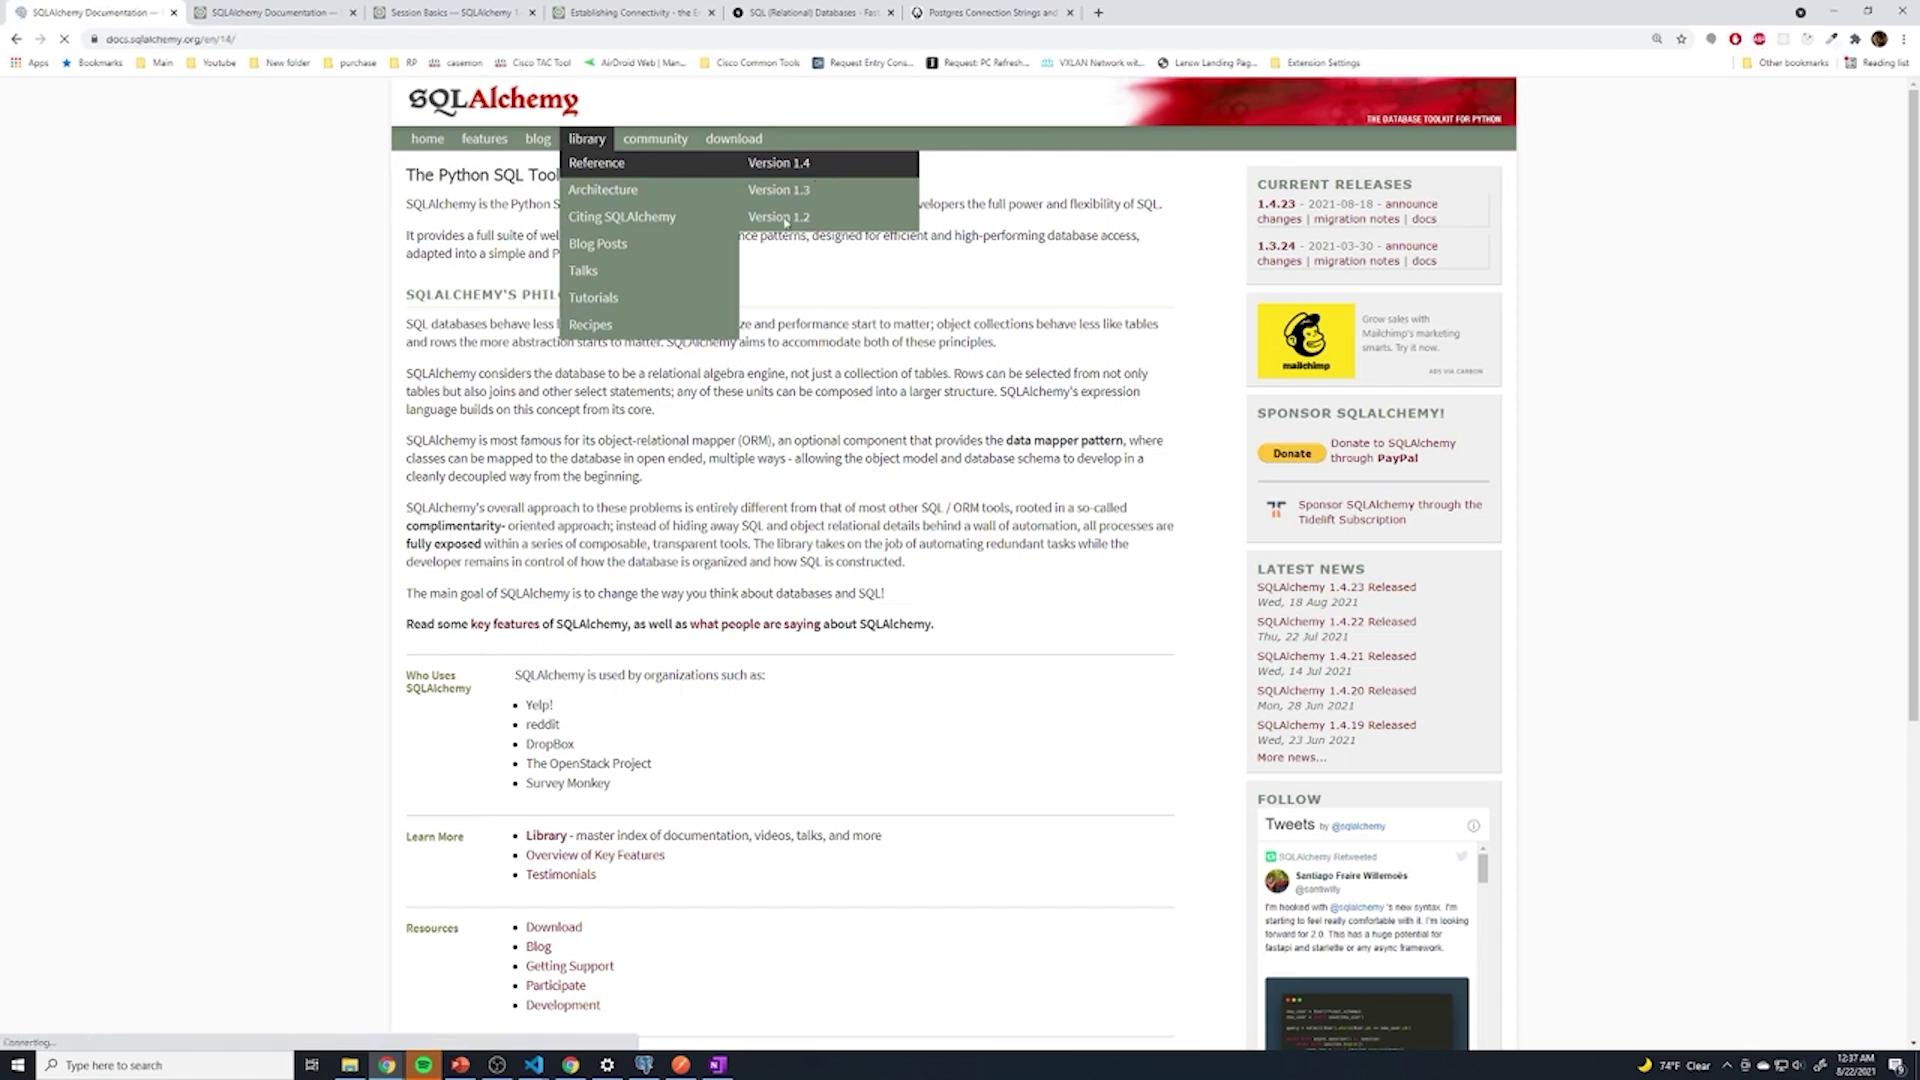Open Spotify from the taskbar
The width and height of the screenshot is (1920, 1080).
[x=423, y=1065]
